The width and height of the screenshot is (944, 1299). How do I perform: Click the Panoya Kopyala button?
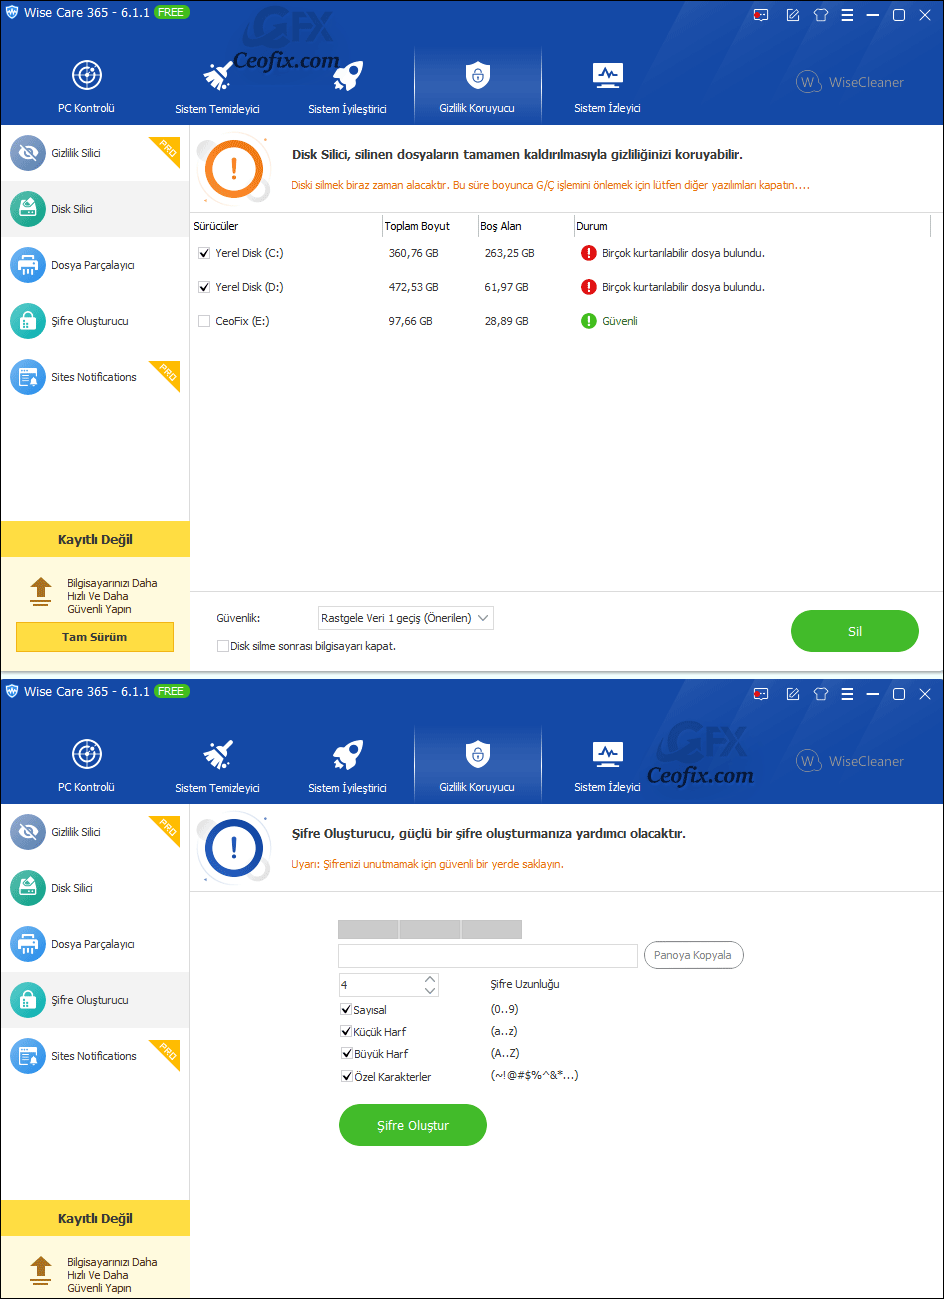point(693,955)
